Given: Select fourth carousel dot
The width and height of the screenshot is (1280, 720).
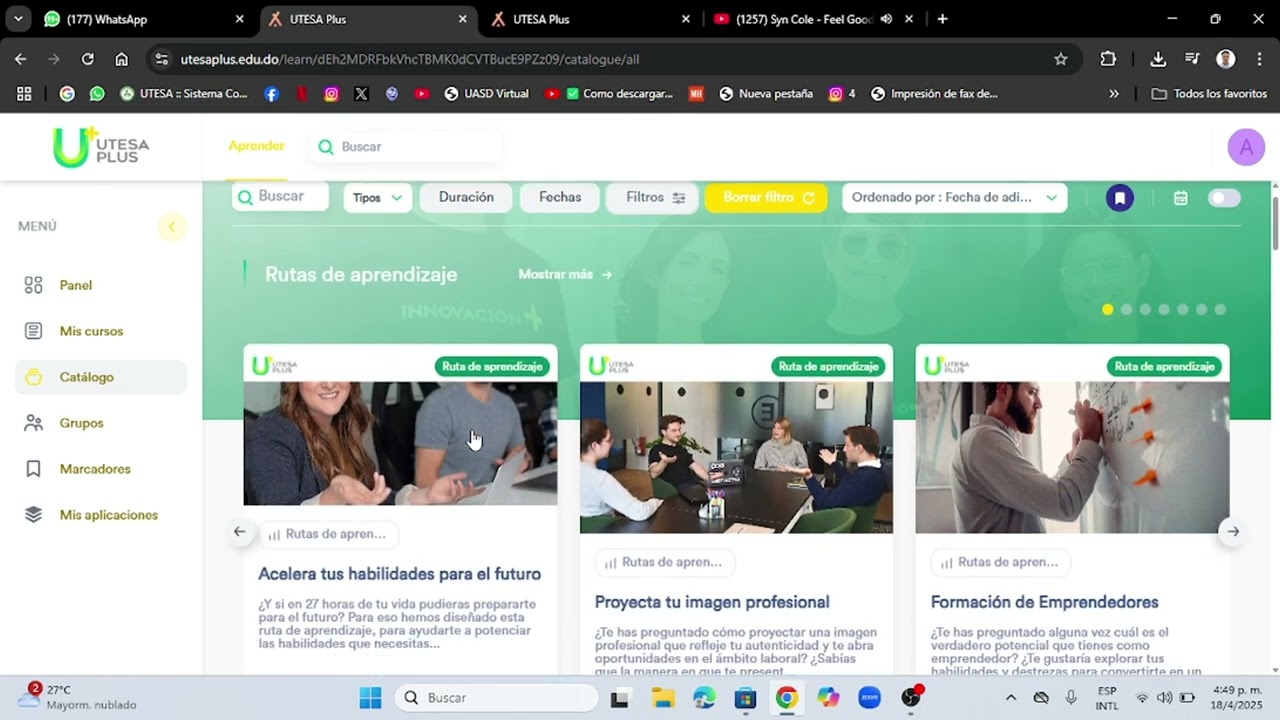Looking at the screenshot, I should [1164, 310].
